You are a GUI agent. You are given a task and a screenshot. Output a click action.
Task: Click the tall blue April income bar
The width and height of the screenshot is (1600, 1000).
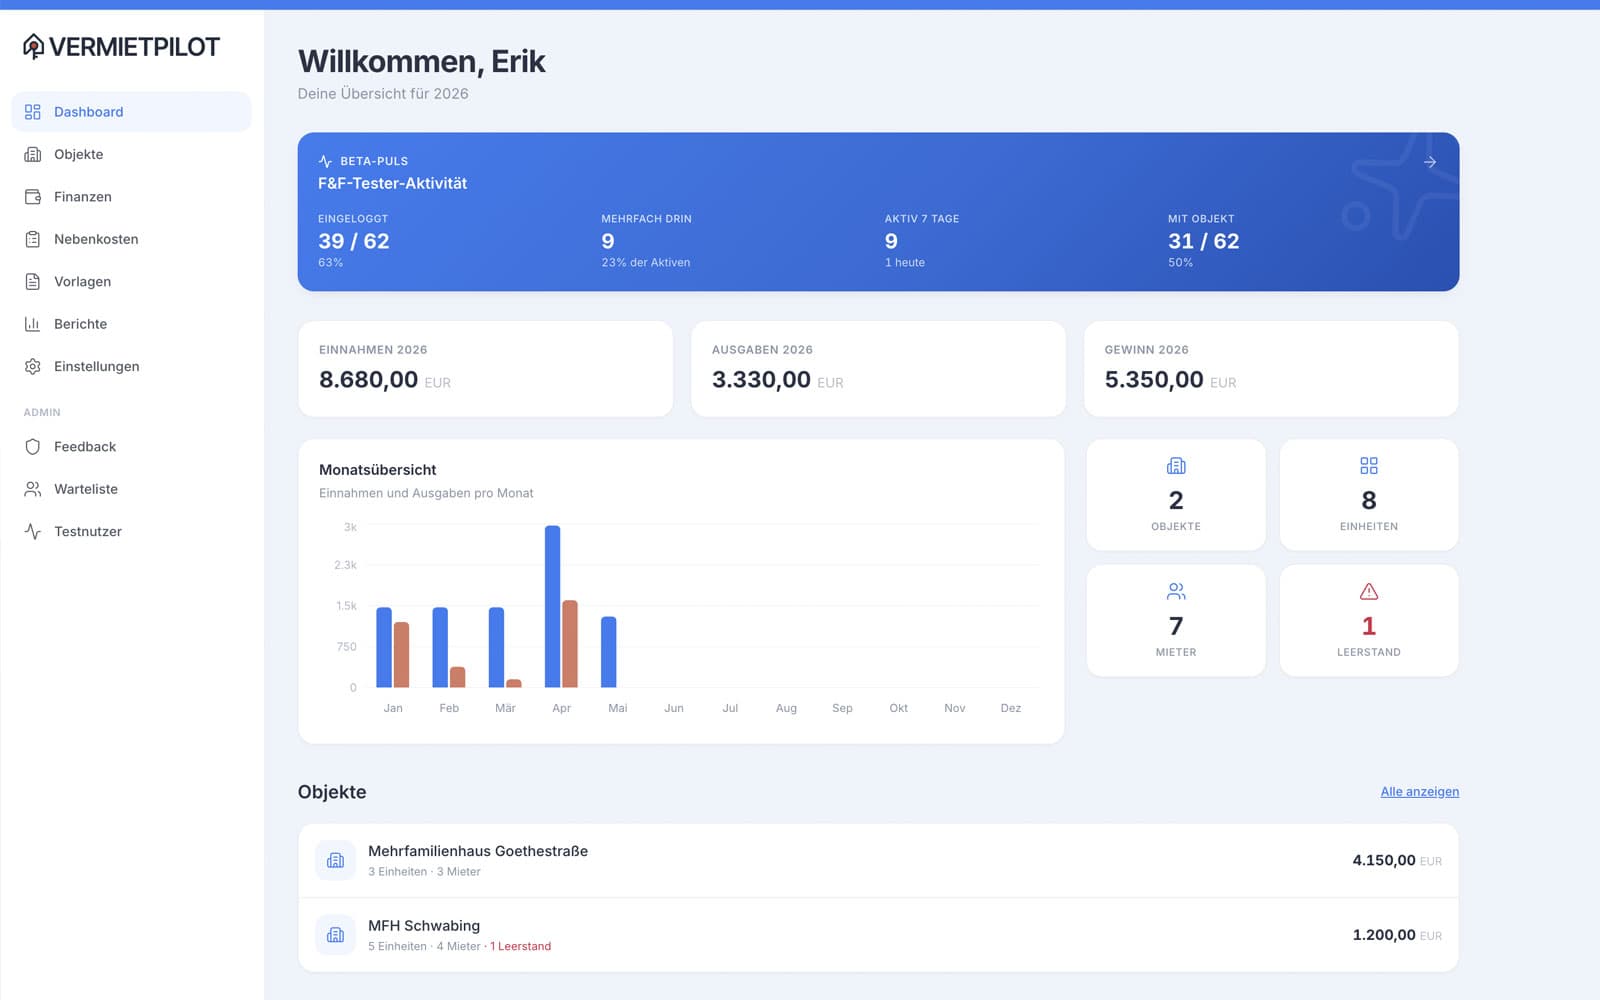pos(552,607)
